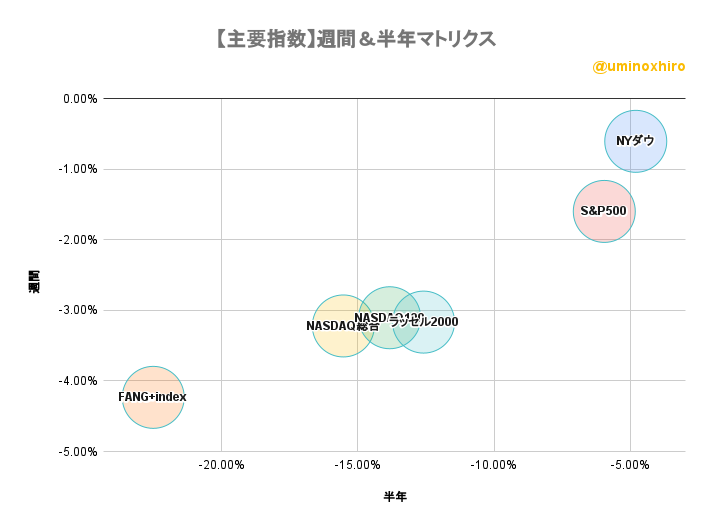
Task: Click the 0.00% y-axis label
Action: 80,99
